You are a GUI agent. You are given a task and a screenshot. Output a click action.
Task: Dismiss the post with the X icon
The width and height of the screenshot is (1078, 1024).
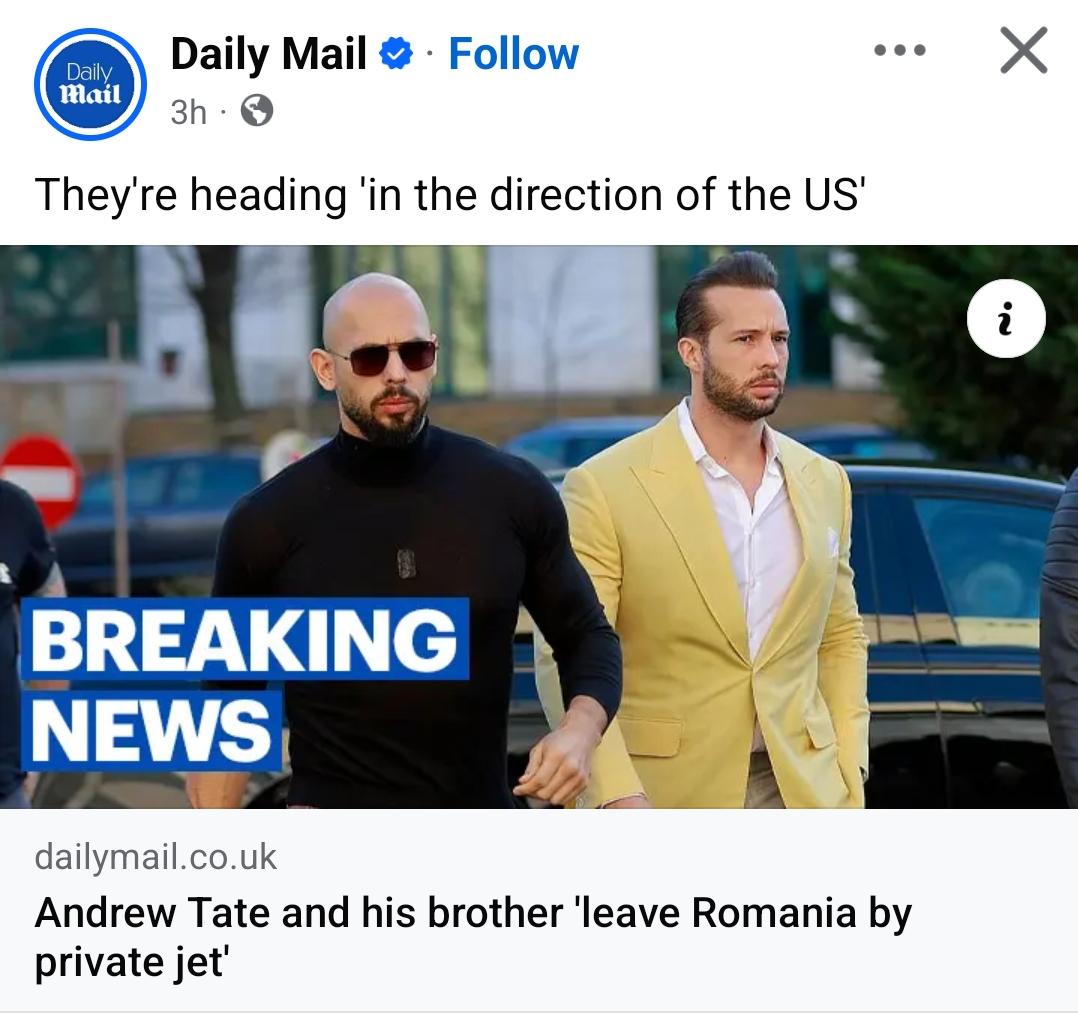click(x=1024, y=50)
